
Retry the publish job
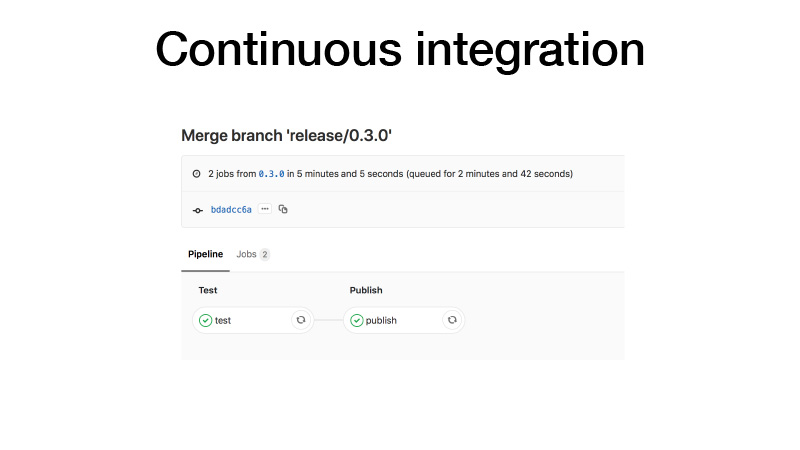[452, 320]
